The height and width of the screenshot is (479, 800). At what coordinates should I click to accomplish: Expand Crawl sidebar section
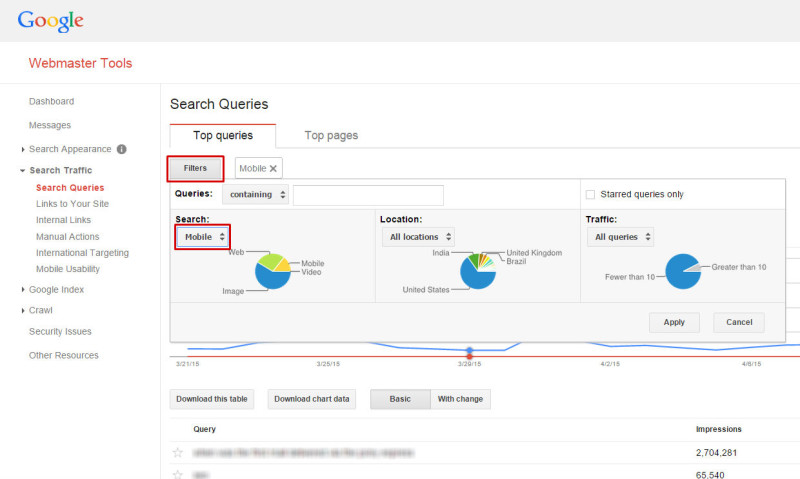click(23, 311)
